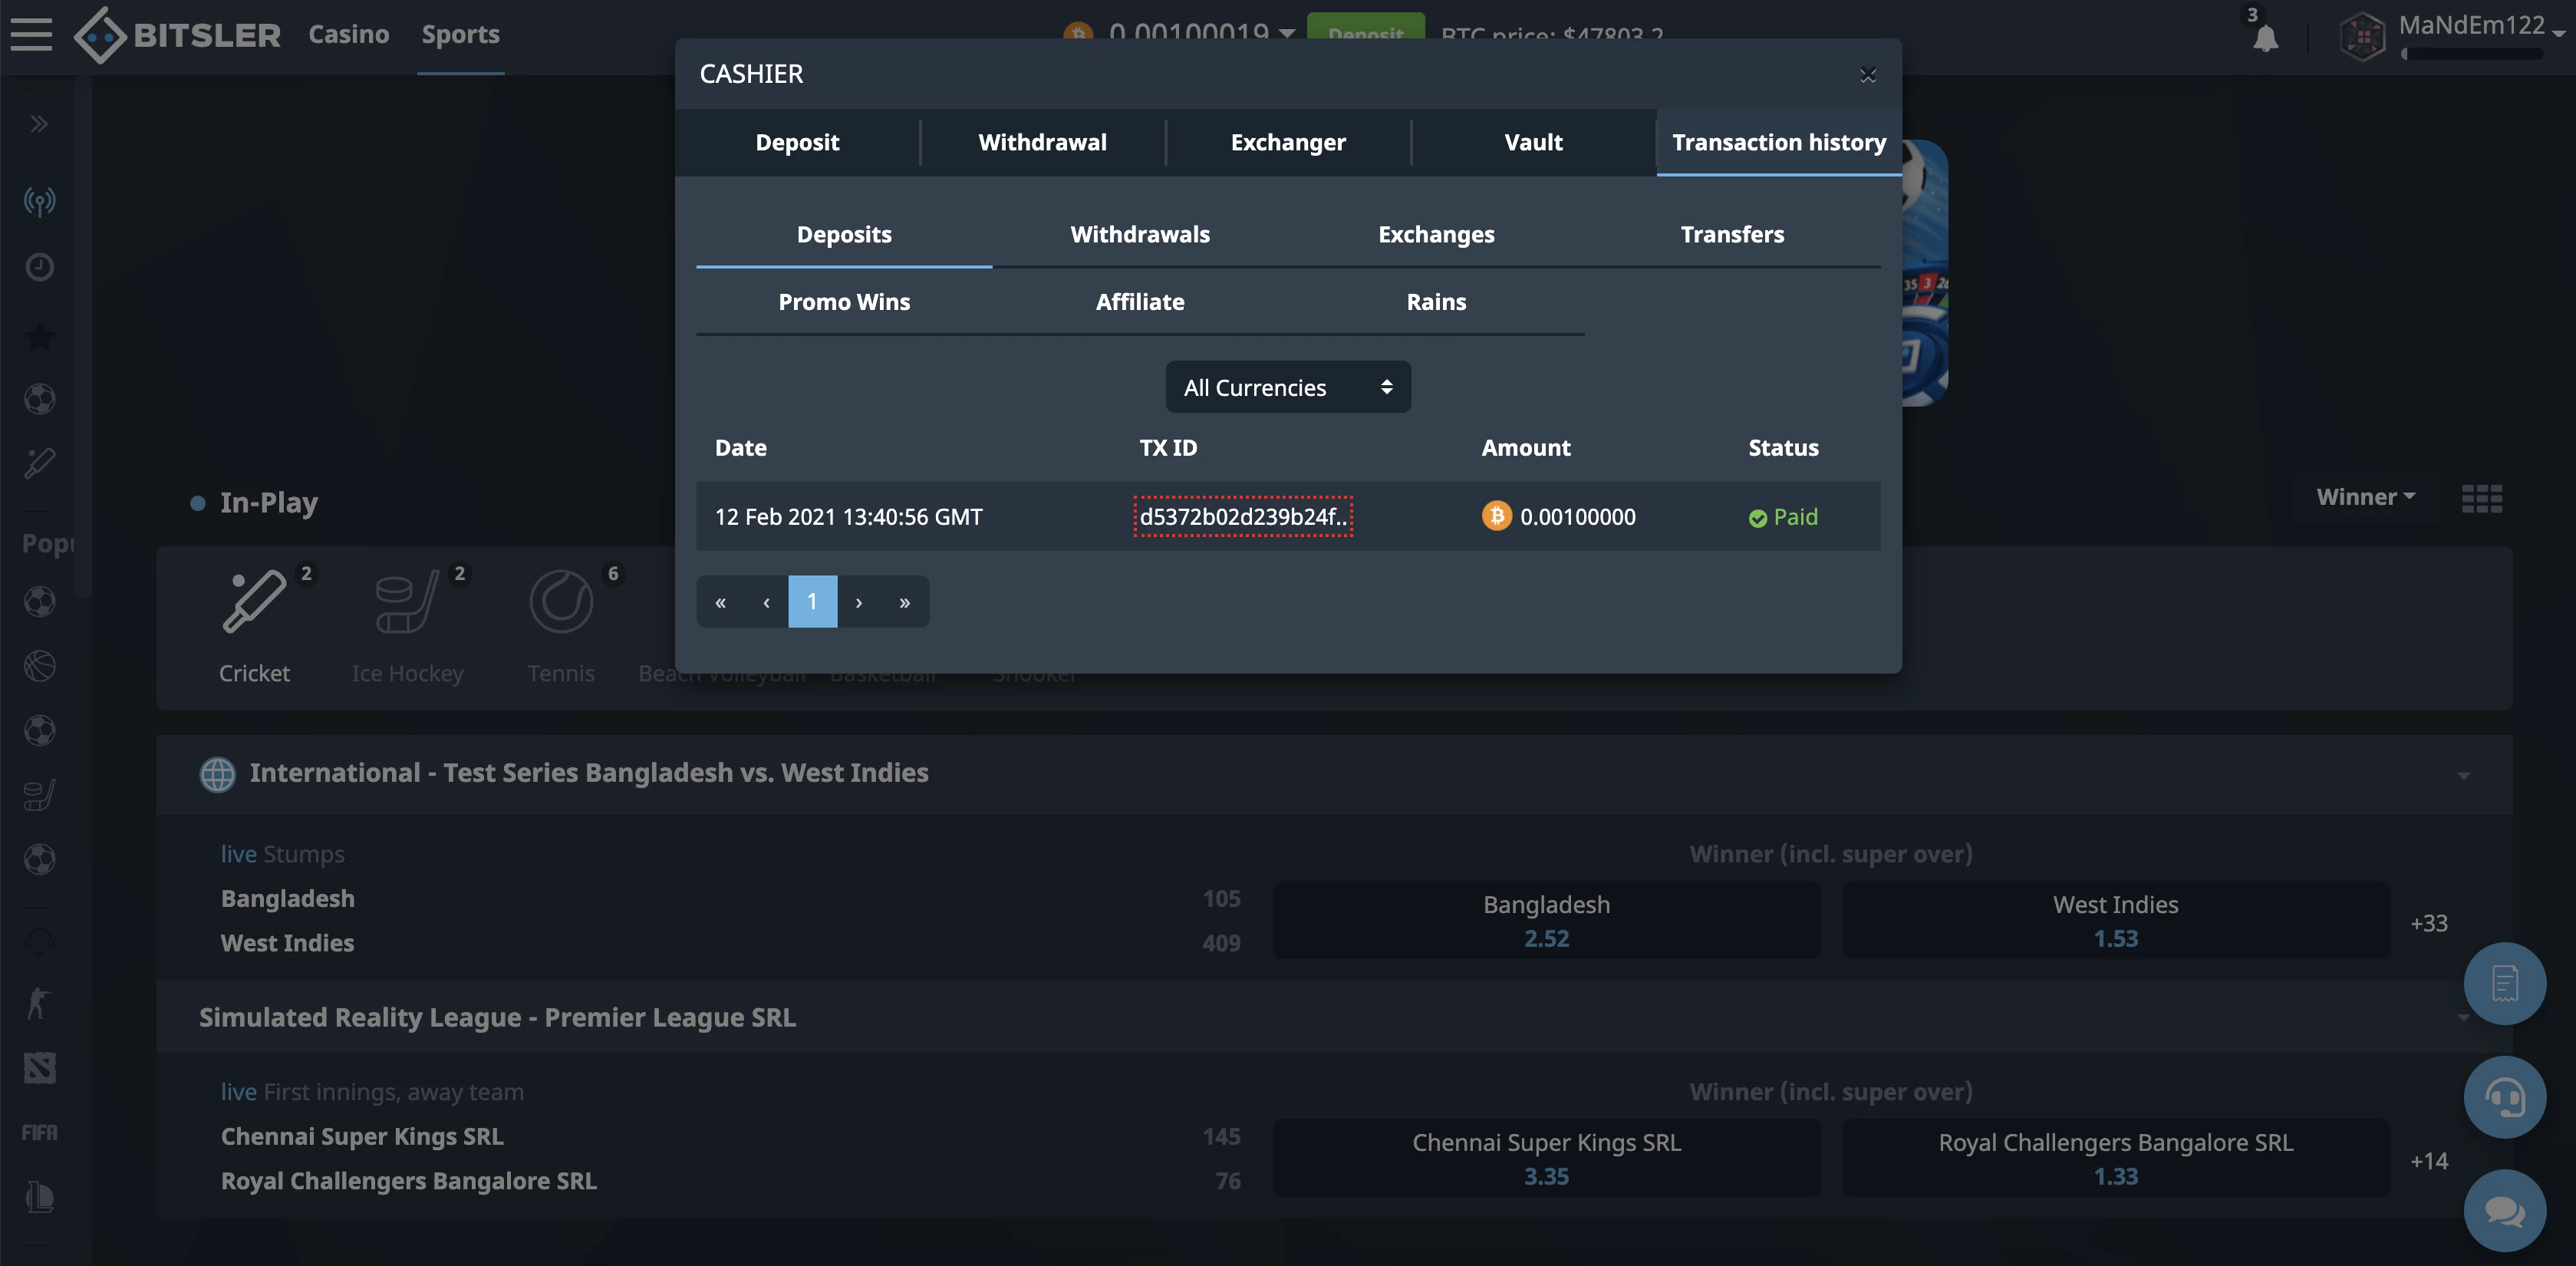The height and width of the screenshot is (1266, 2576).
Task: Go to Sports section
Action: [x=460, y=34]
